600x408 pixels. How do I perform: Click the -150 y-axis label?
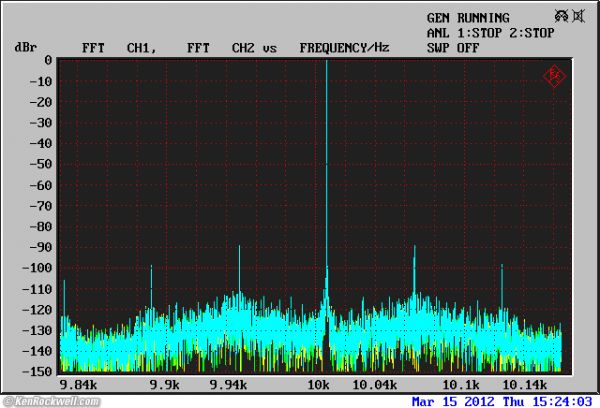tap(37, 372)
